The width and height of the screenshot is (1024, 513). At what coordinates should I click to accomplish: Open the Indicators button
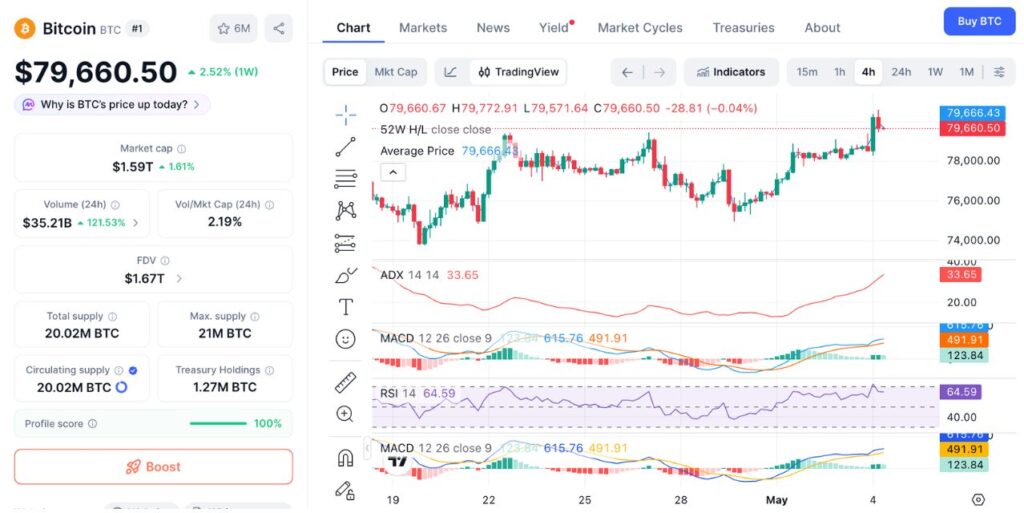[x=731, y=72]
